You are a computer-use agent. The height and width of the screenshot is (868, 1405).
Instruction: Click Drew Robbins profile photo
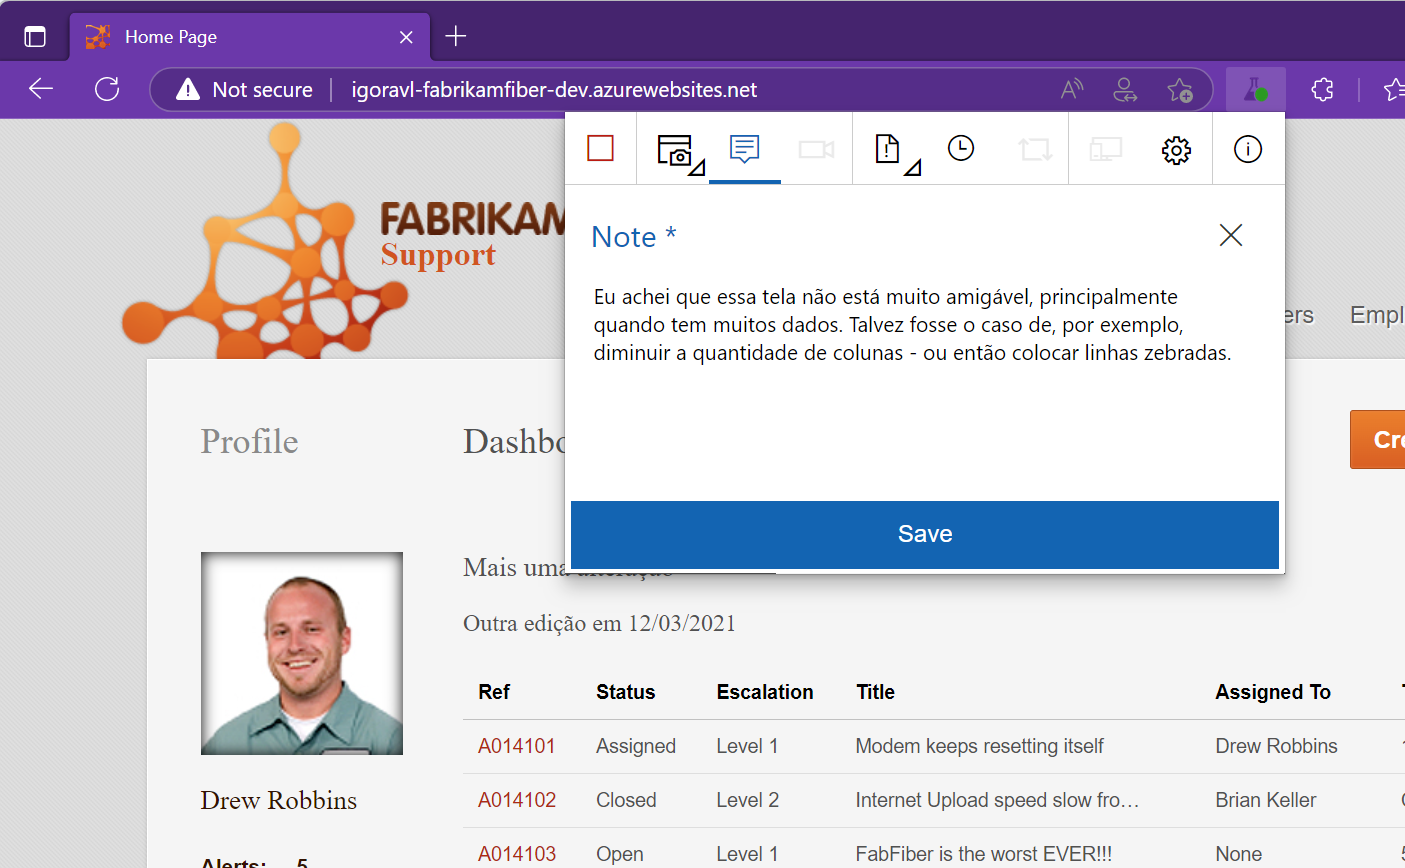302,653
